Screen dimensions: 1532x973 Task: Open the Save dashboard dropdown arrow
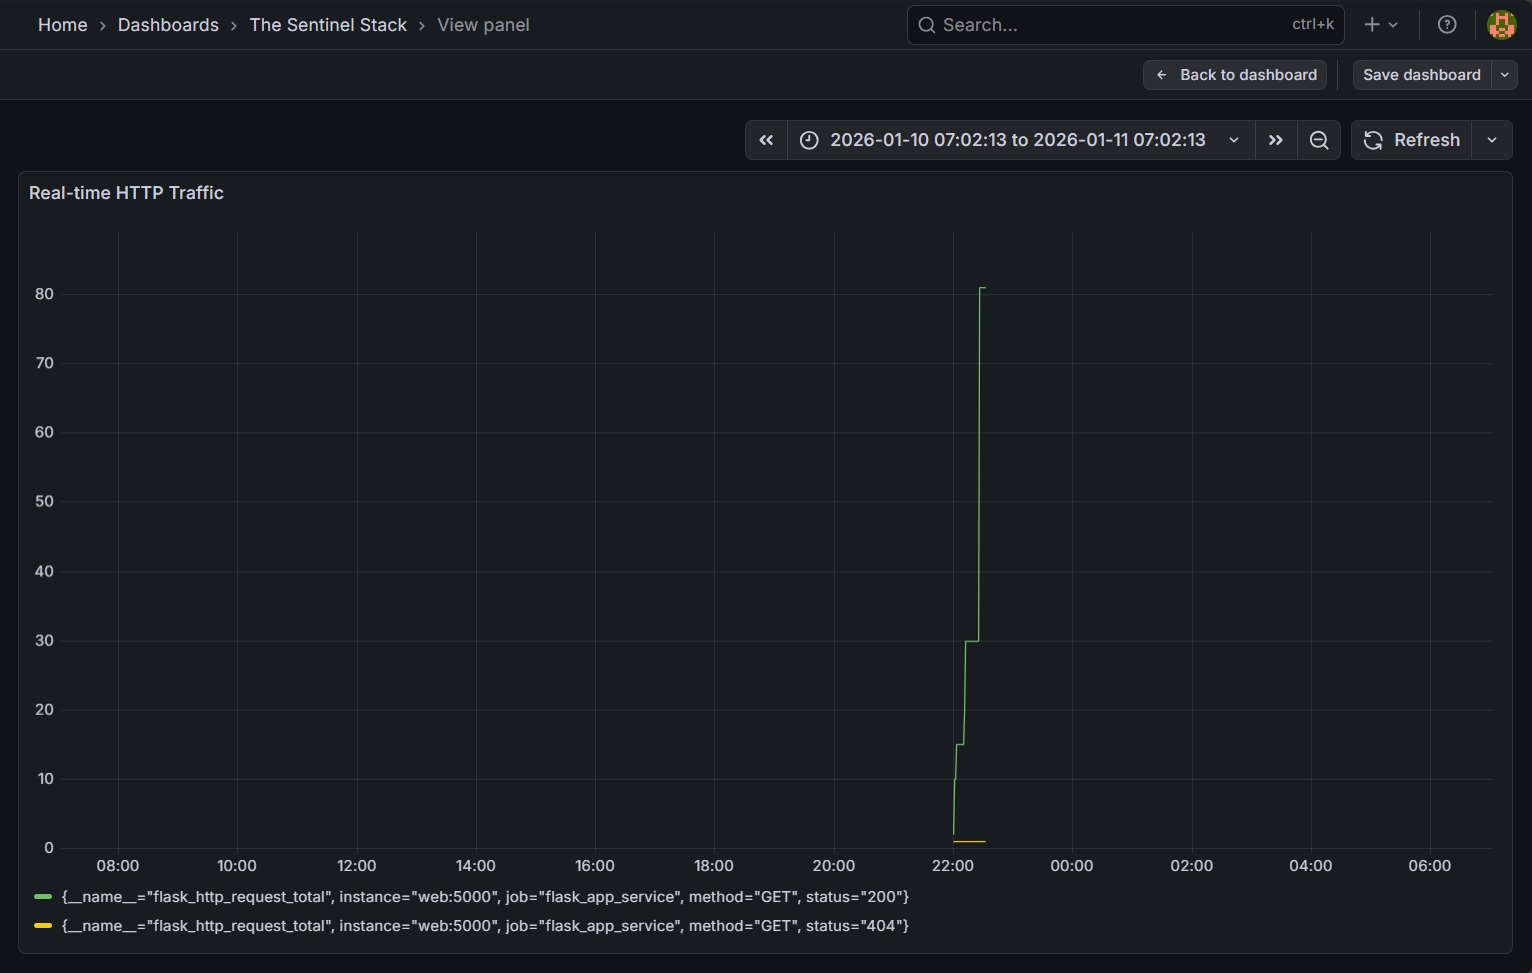click(1504, 74)
